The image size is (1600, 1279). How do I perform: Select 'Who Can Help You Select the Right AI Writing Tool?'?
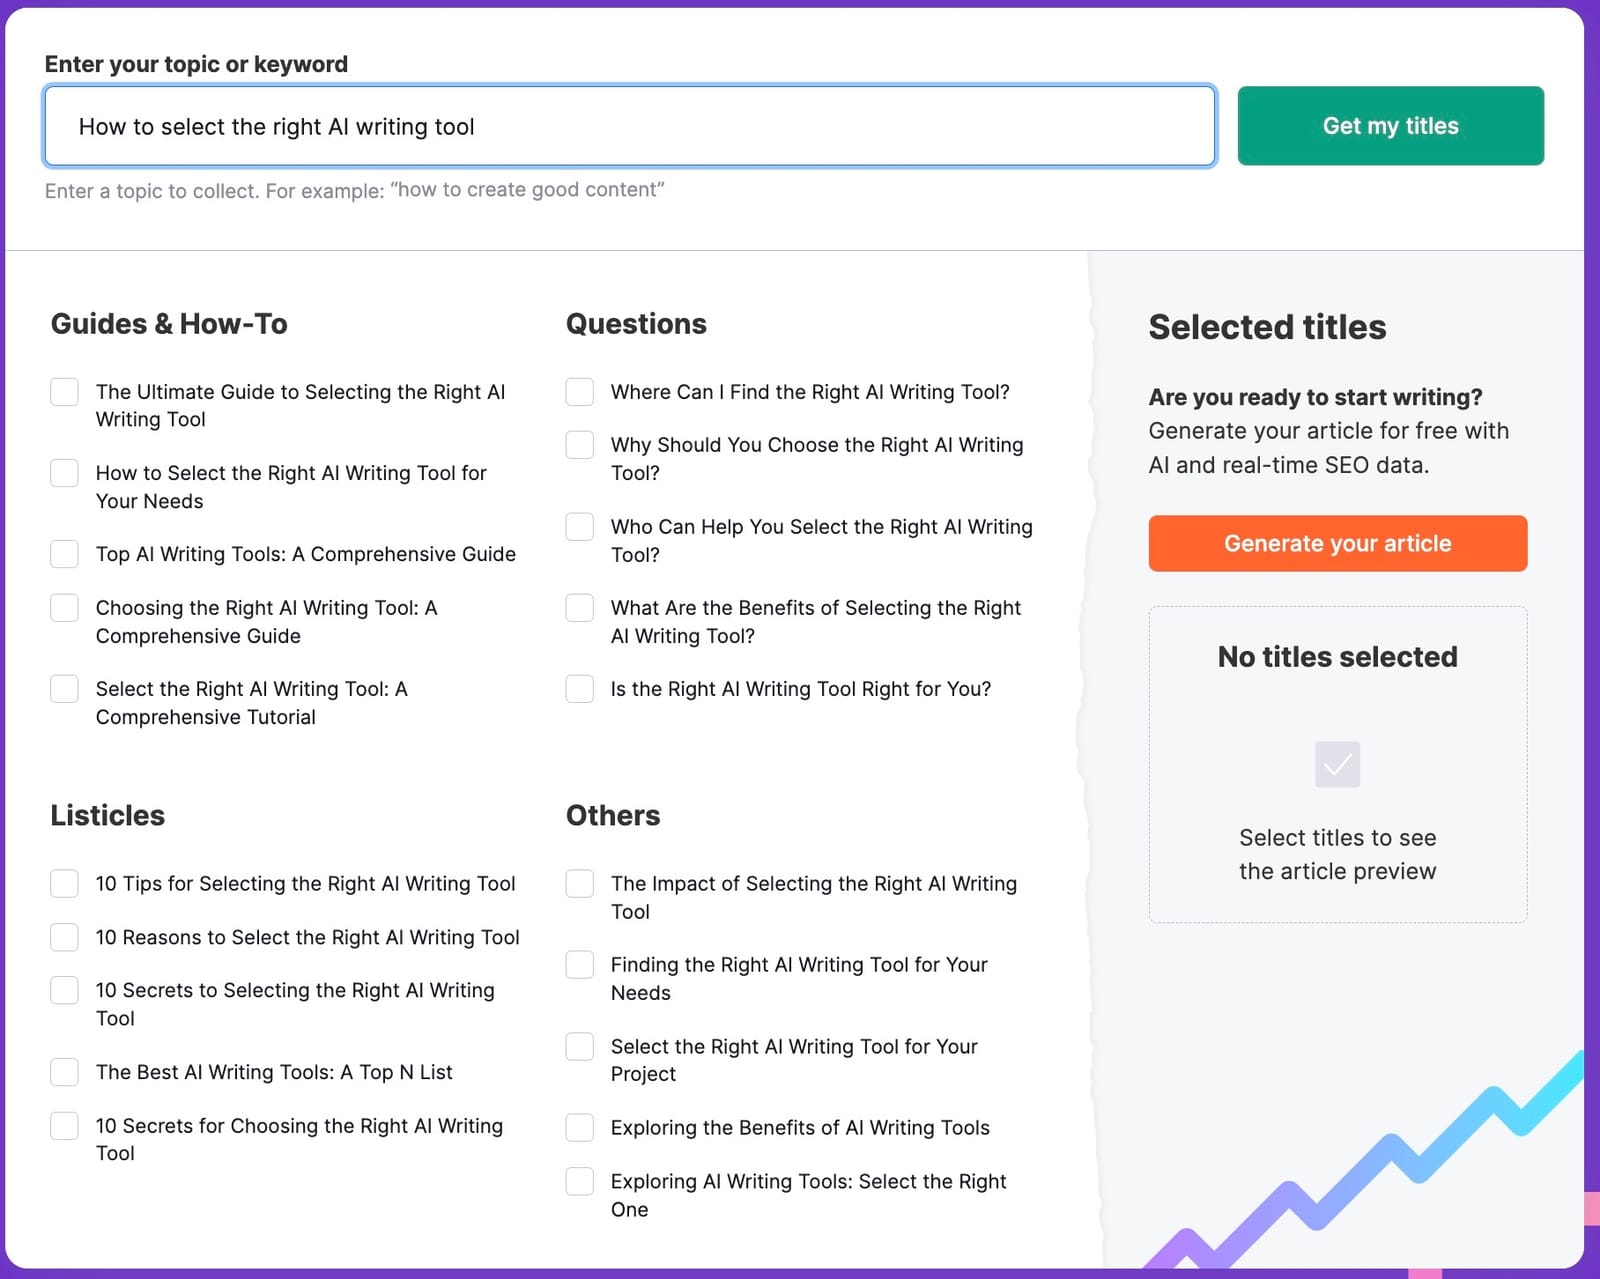tap(579, 526)
